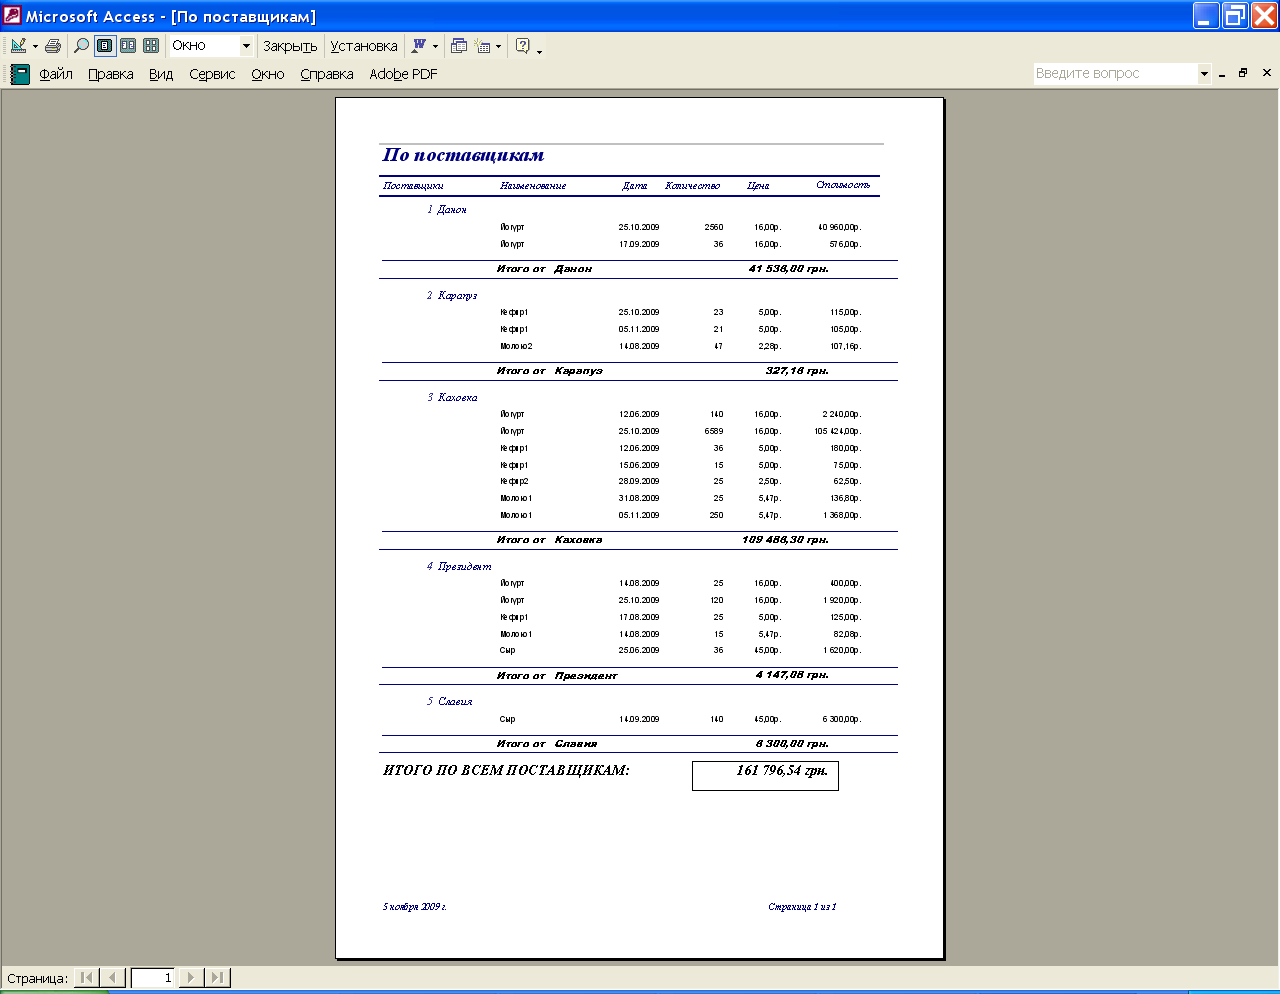Image resolution: width=1280 pixels, height=994 pixels.
Task: Click the subtotal '6 300,00 грн.'
Action: (x=793, y=744)
